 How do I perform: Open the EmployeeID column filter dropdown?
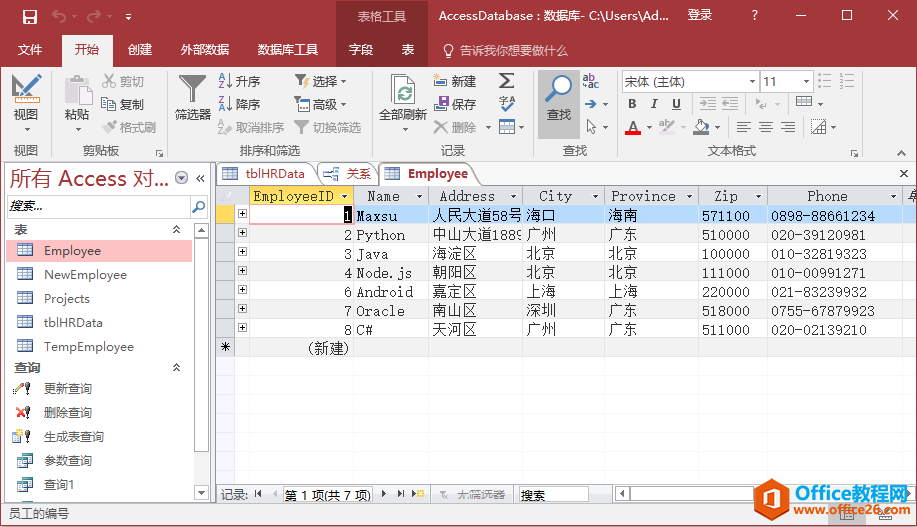(x=345, y=197)
